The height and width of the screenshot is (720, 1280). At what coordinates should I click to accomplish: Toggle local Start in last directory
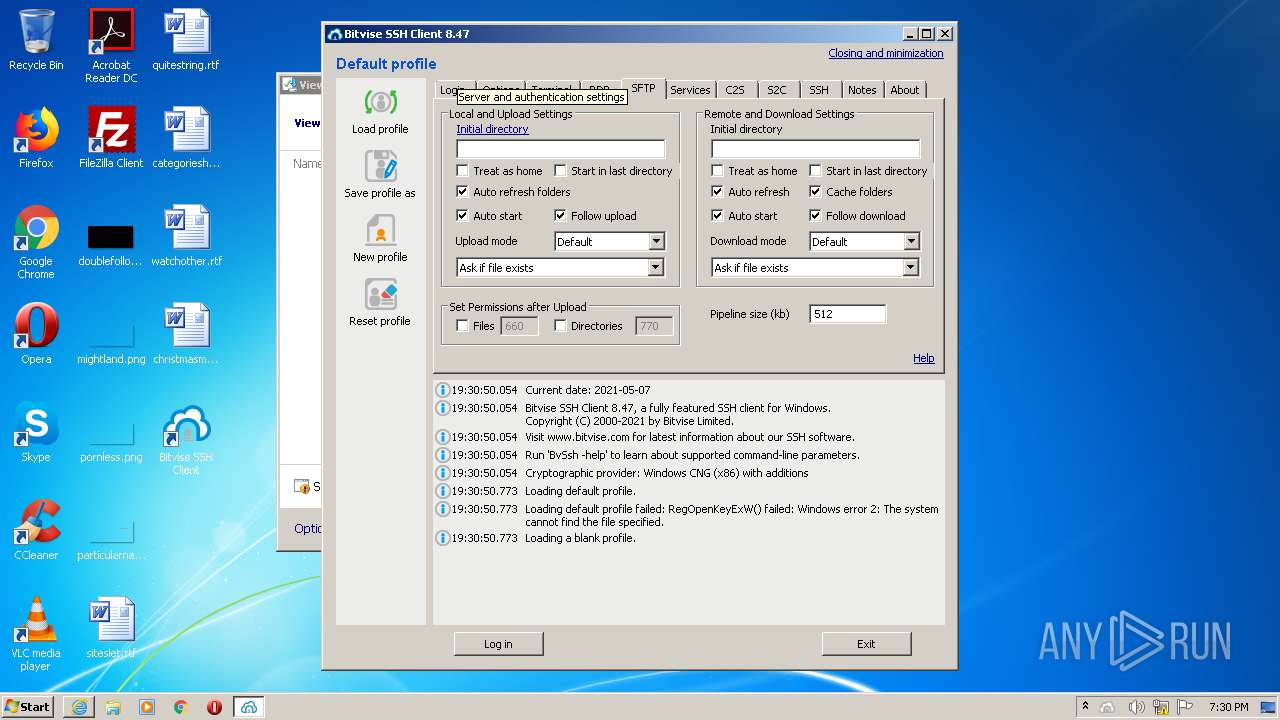[x=560, y=171]
